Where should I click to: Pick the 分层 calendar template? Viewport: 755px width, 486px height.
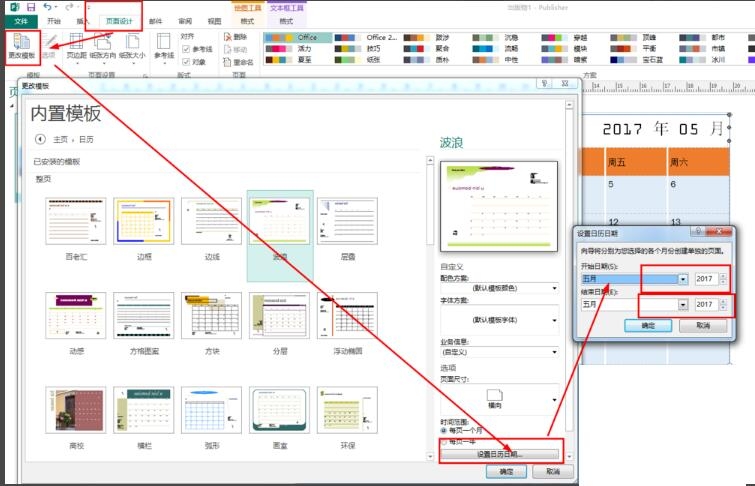point(279,323)
